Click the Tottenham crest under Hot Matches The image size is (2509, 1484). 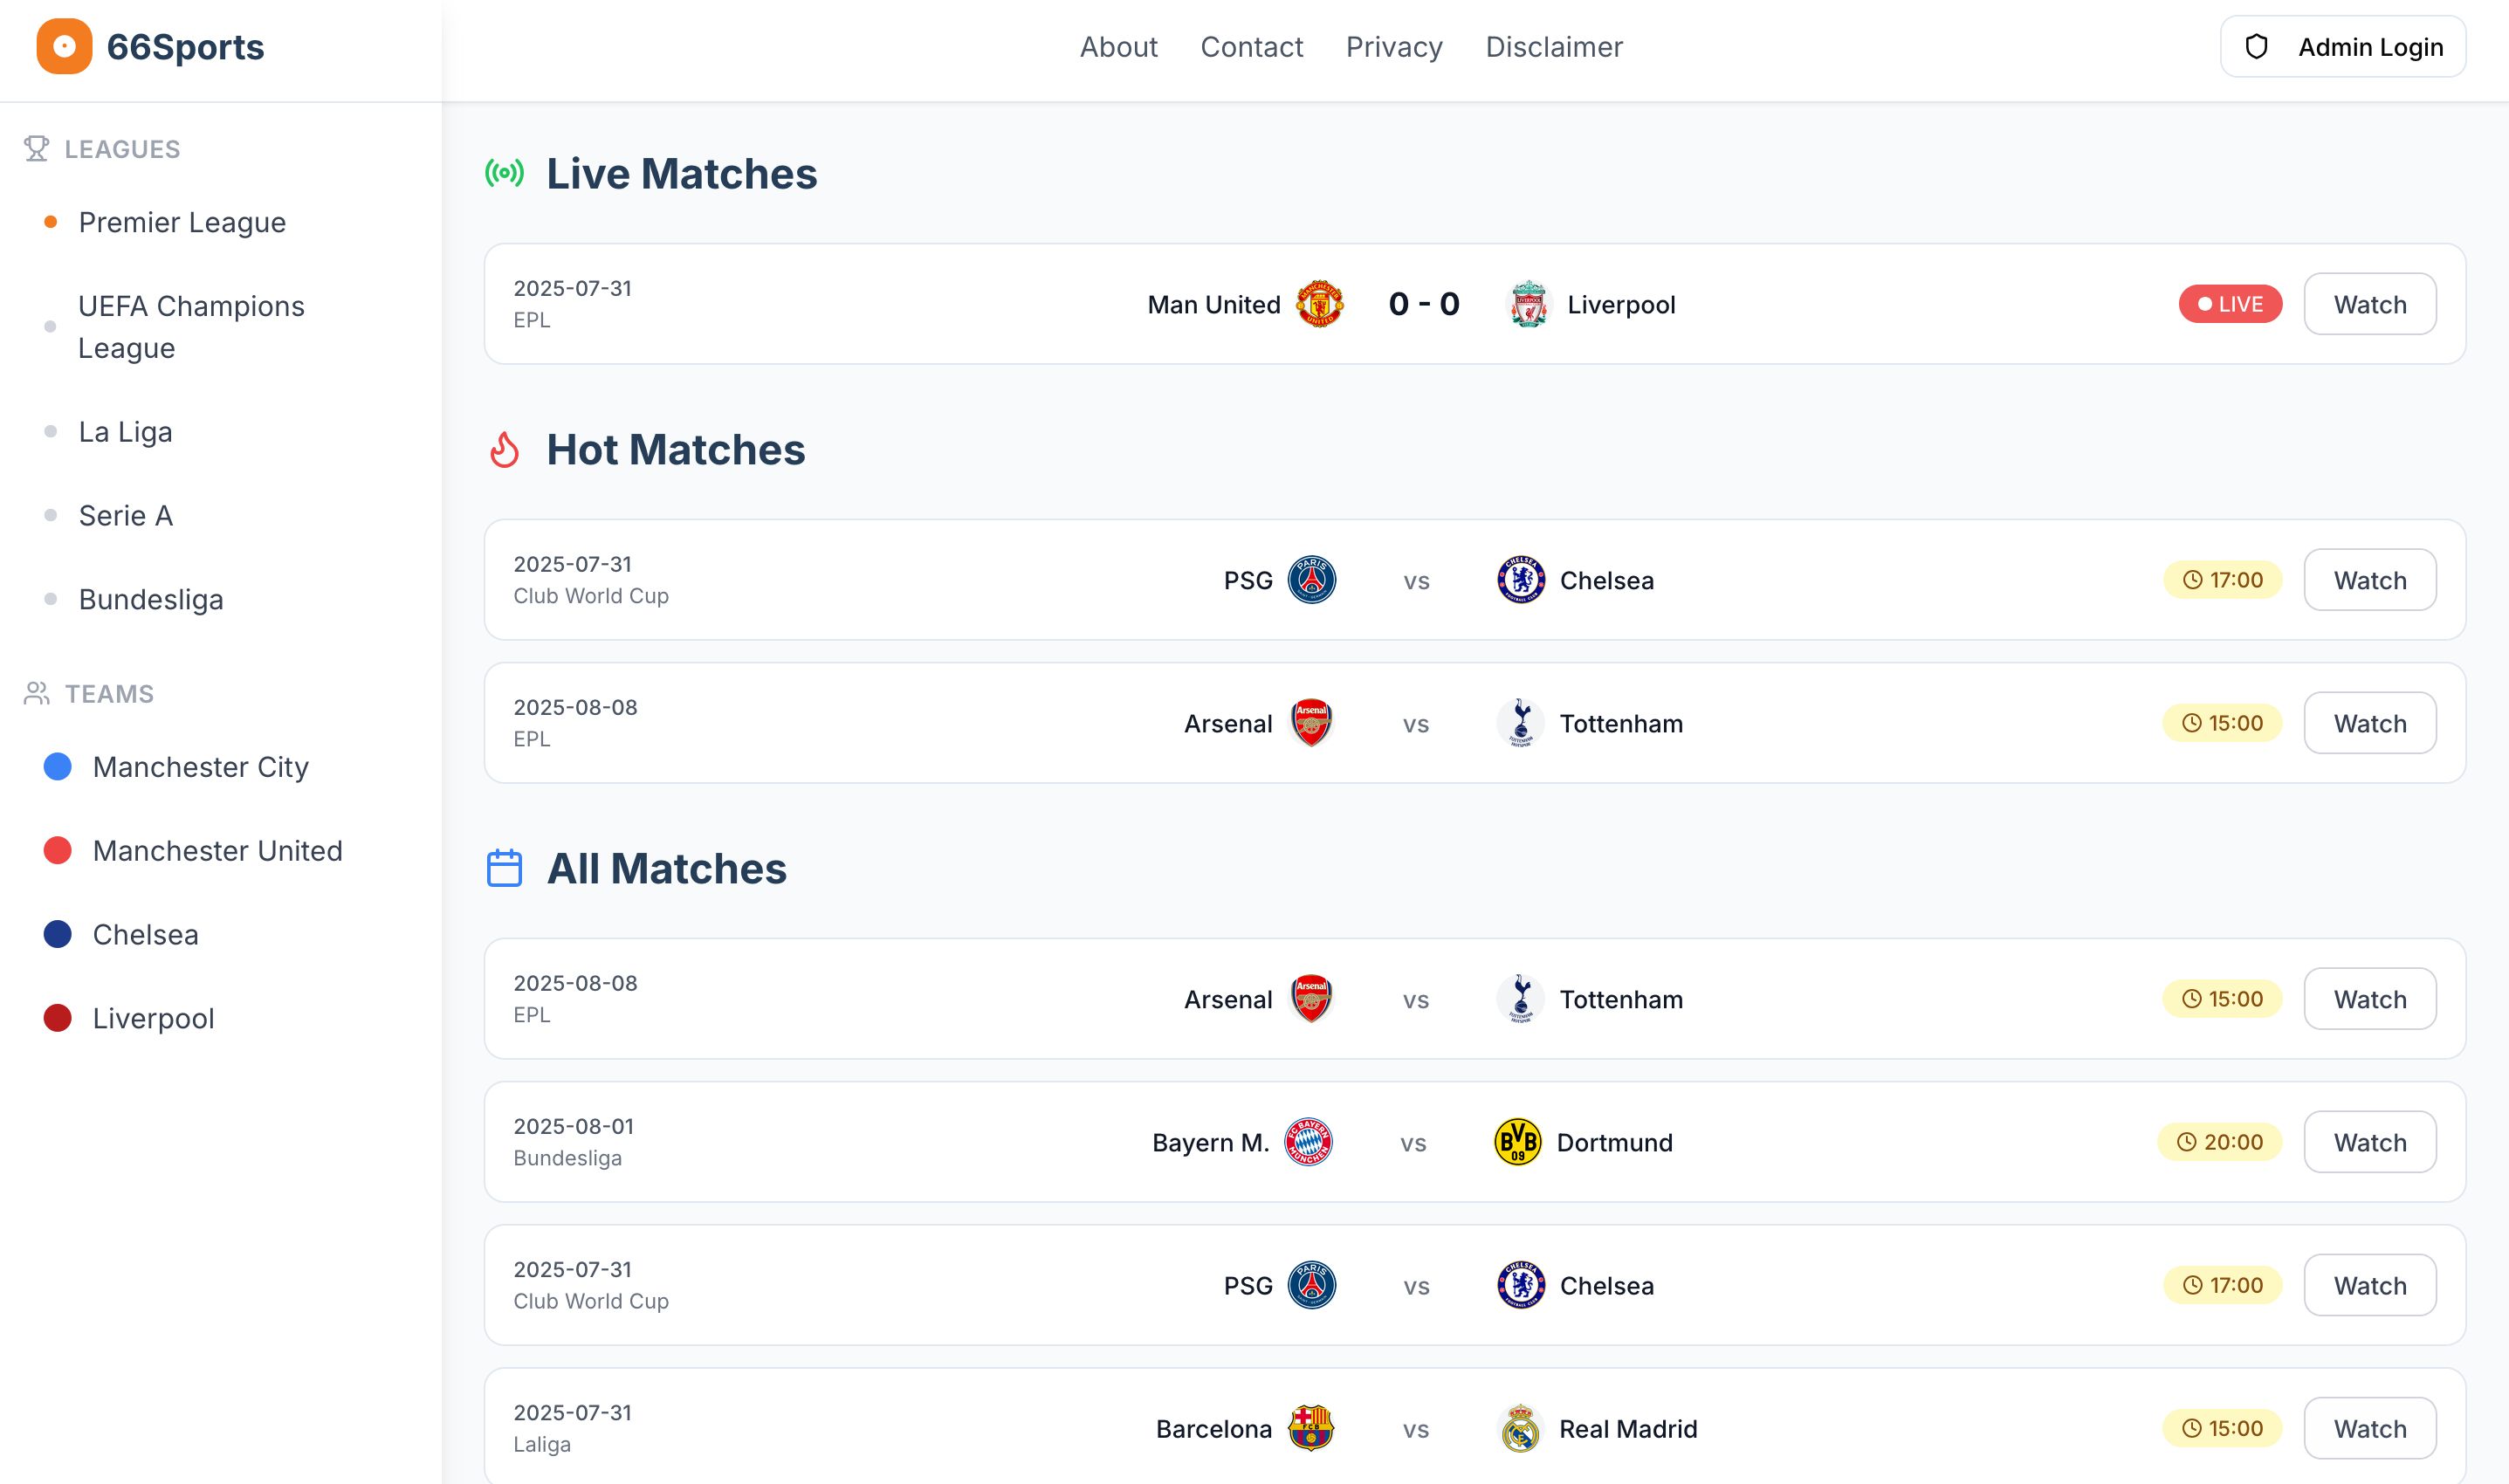(1520, 723)
